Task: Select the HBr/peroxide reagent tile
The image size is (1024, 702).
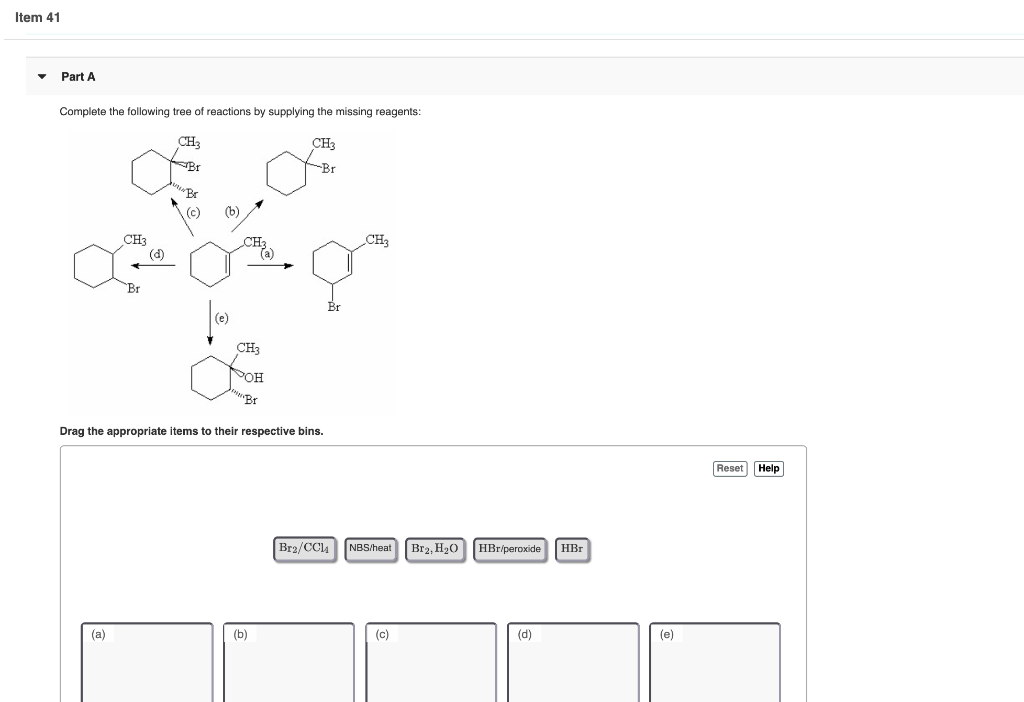Action: click(x=510, y=549)
